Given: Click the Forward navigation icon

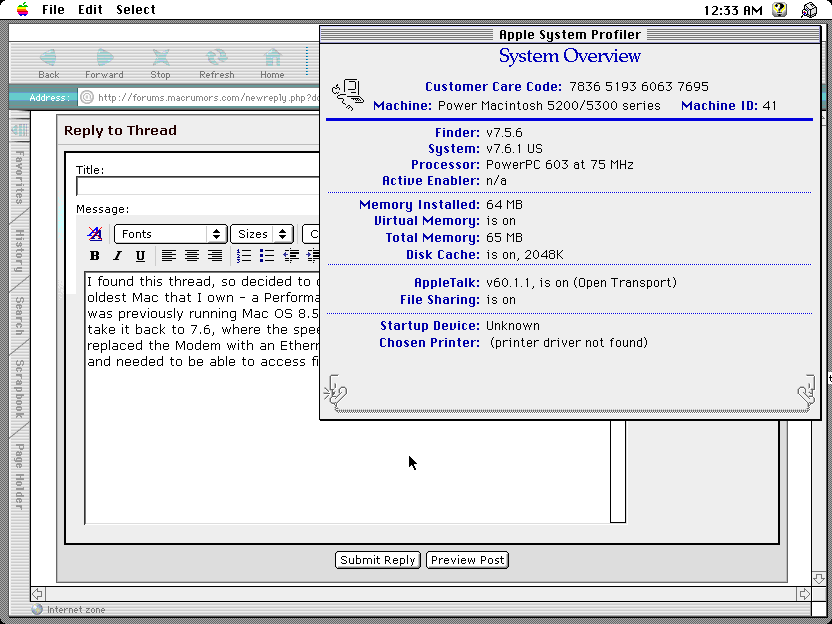Looking at the screenshot, I should (104, 59).
